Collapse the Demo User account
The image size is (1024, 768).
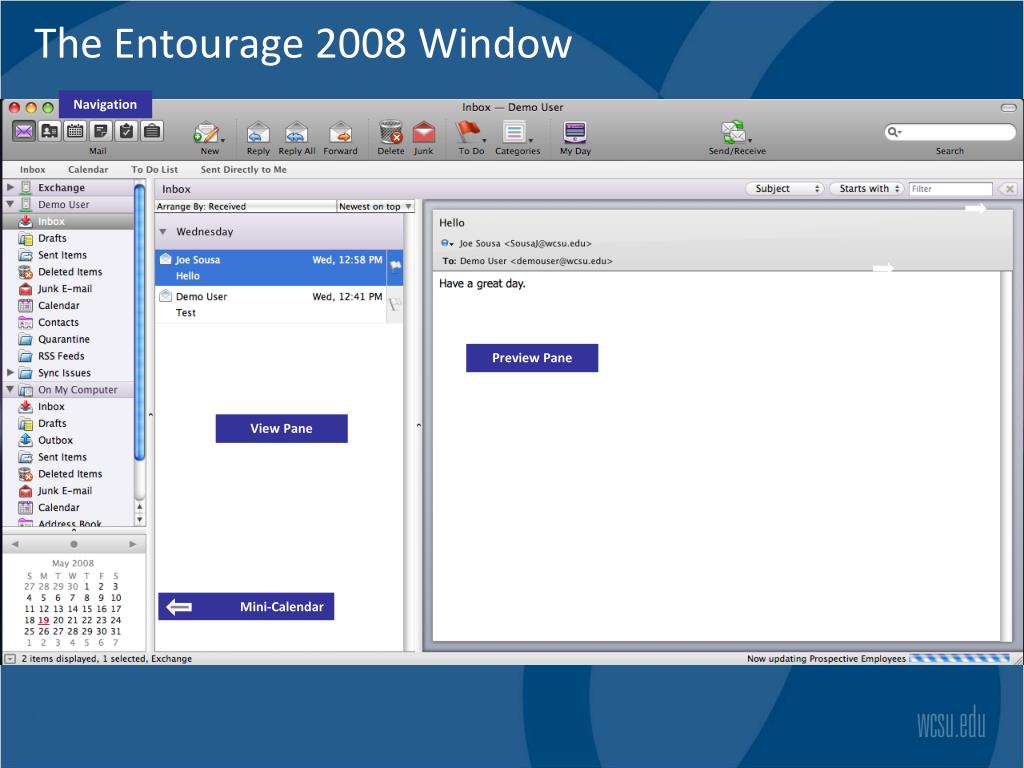10,204
